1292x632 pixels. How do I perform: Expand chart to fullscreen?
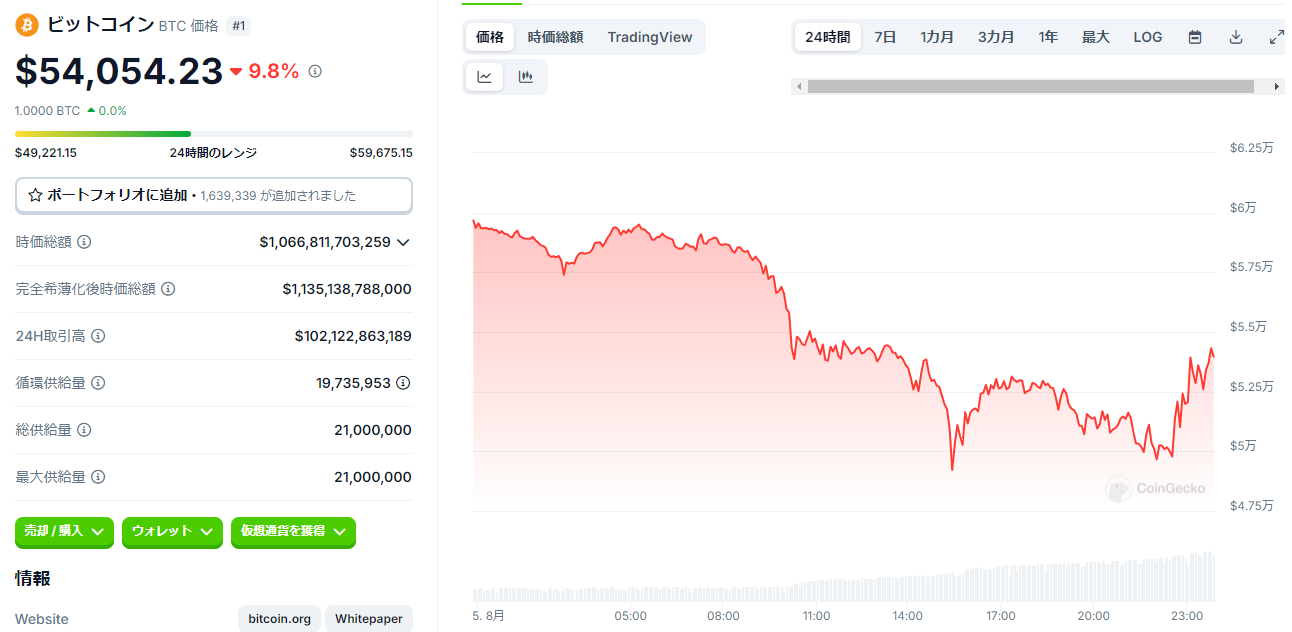[x=1276, y=37]
